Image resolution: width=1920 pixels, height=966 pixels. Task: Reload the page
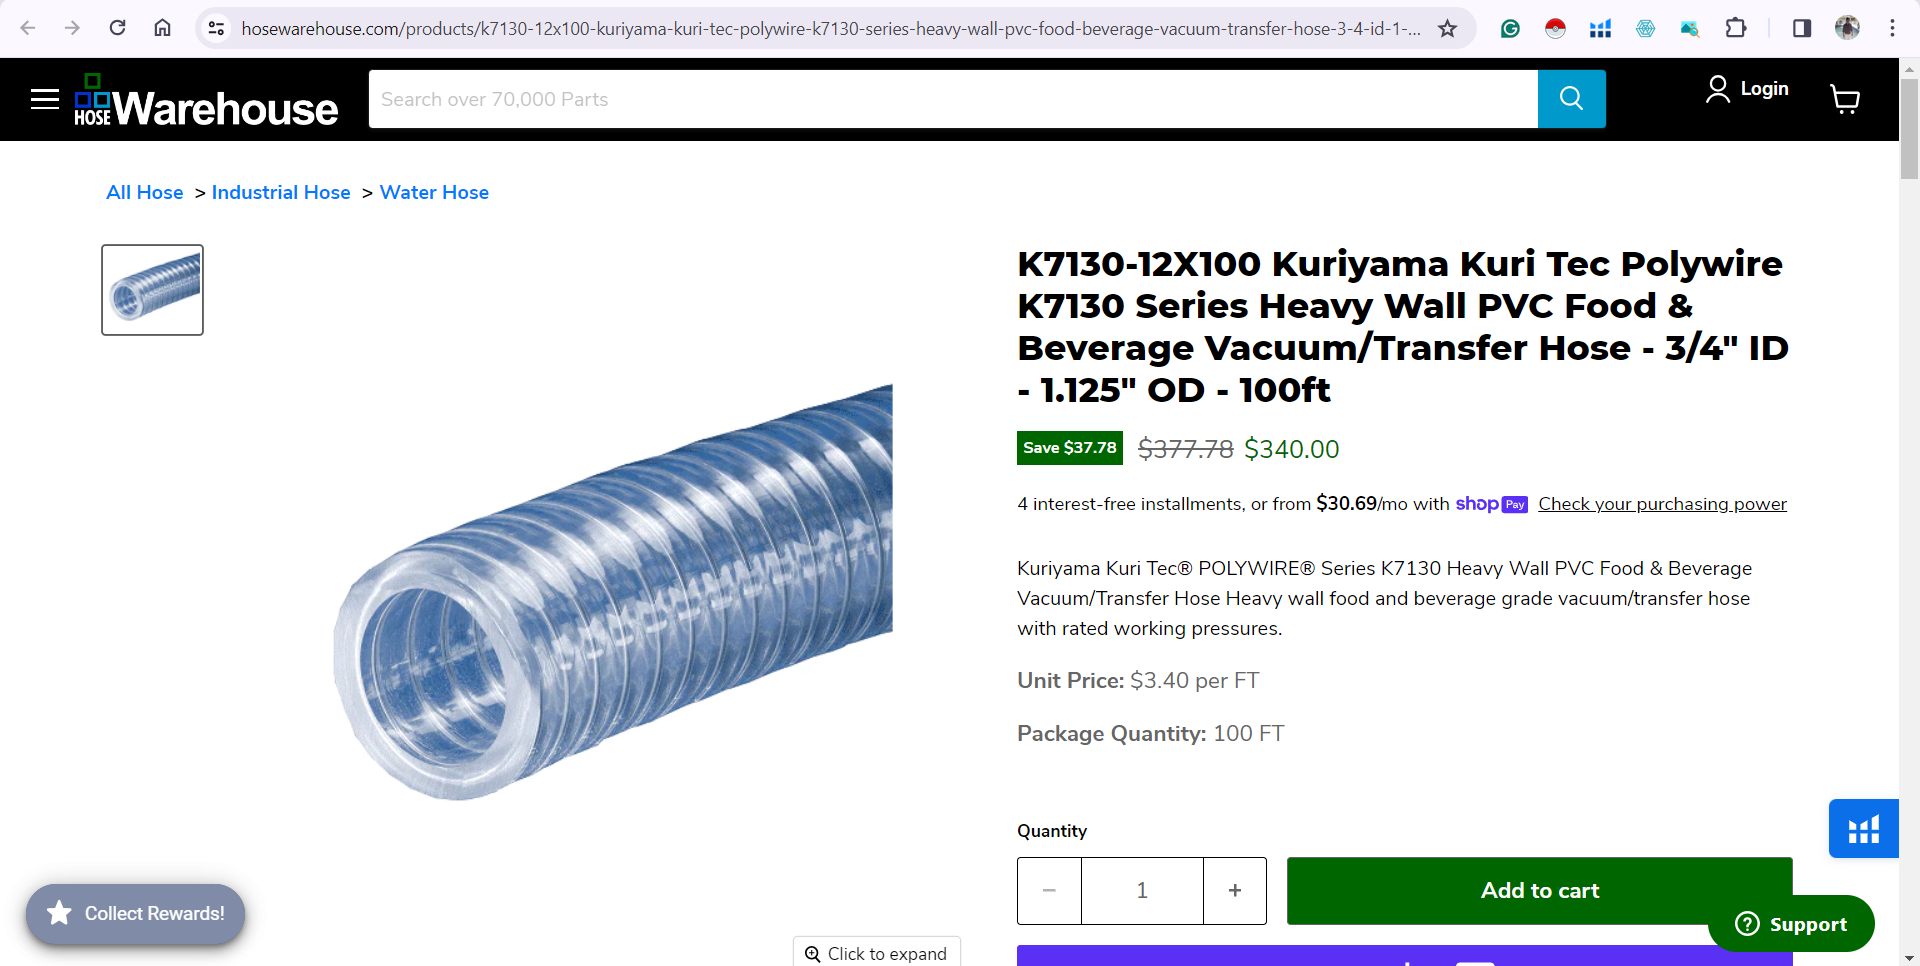pyautogui.click(x=117, y=28)
